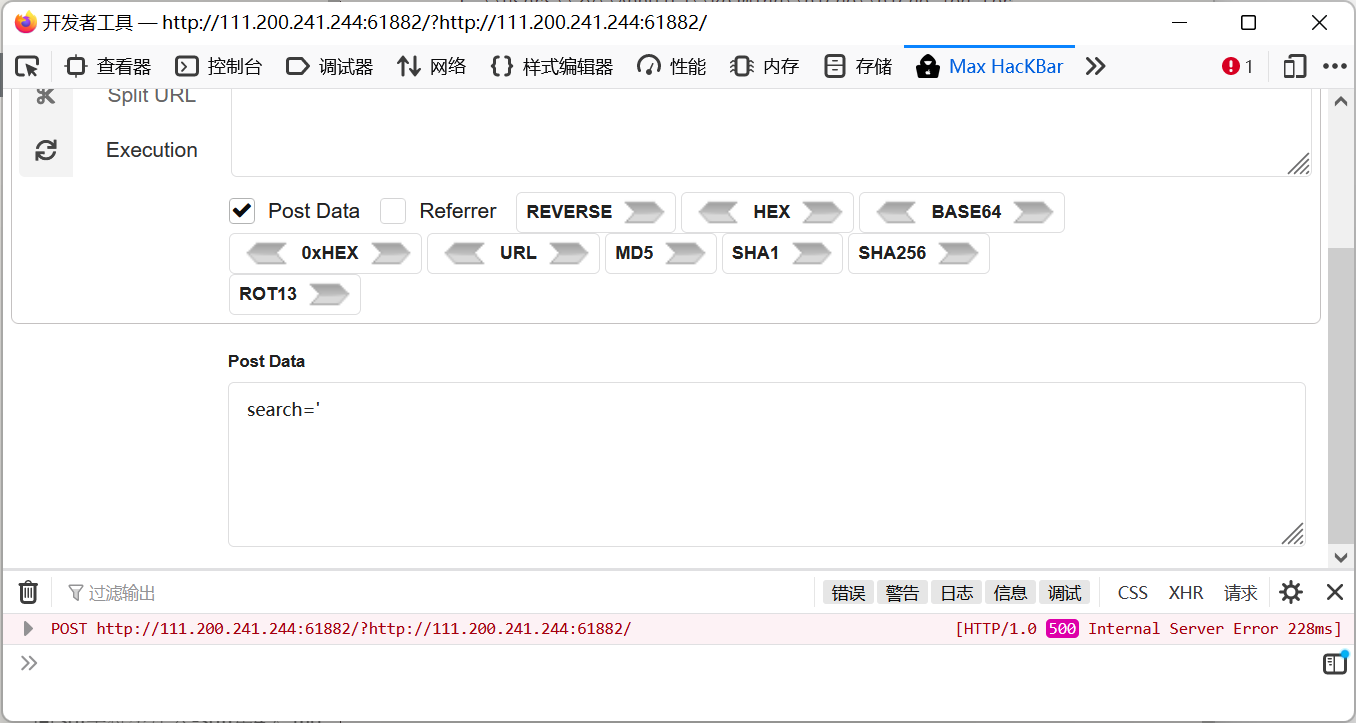This screenshot has width=1356, height=723.
Task: Click HEX decode left arrow
Action: click(x=718, y=212)
